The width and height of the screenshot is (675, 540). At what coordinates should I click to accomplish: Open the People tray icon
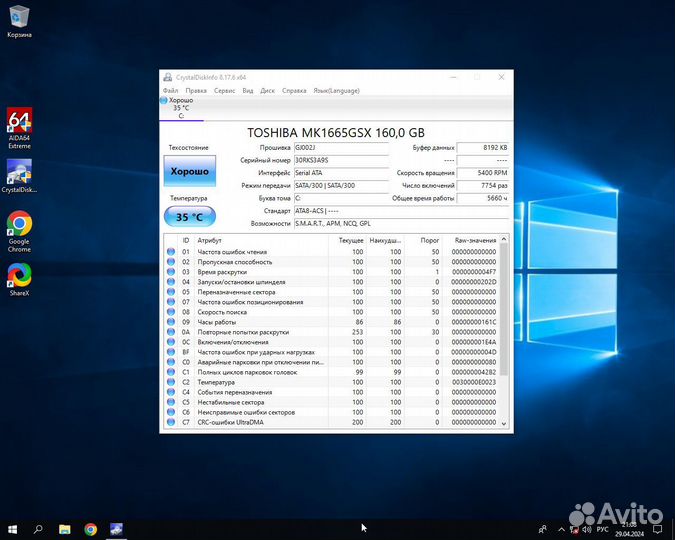[x=542, y=529]
